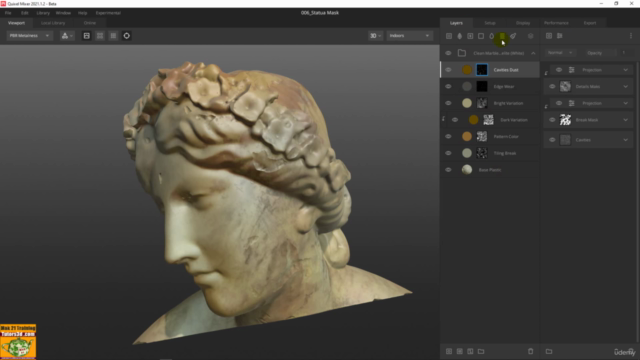The height and width of the screenshot is (360, 640).
Task: Click the Bright Variation beige color swatch
Action: 467,103
